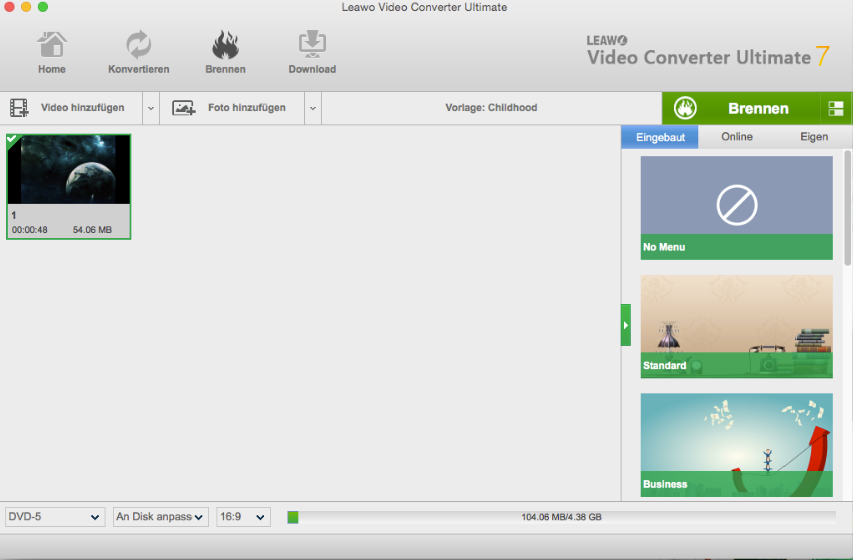Select the Business menu template
Viewport: 853px width, 560px height.
(x=736, y=445)
